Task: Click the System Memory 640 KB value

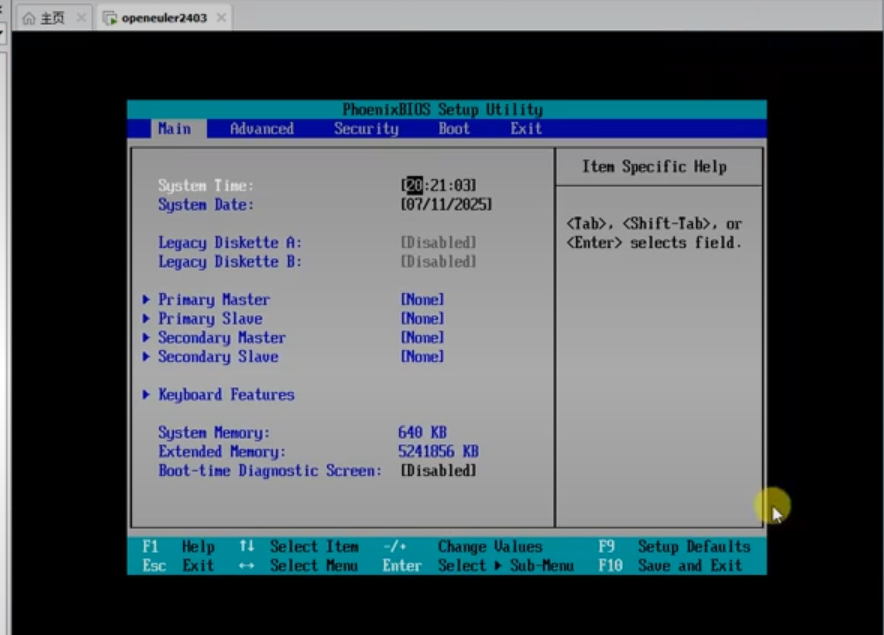Action: pos(422,433)
